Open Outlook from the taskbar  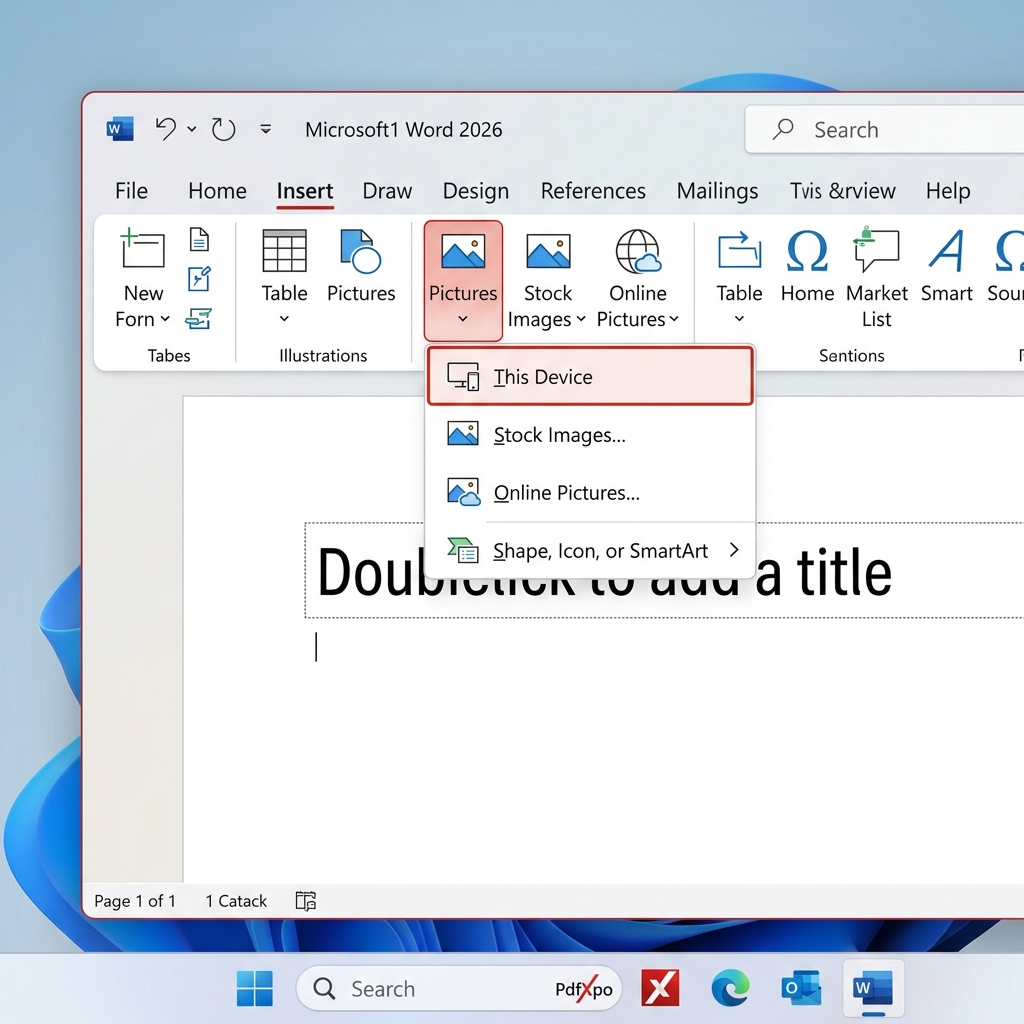(801, 988)
